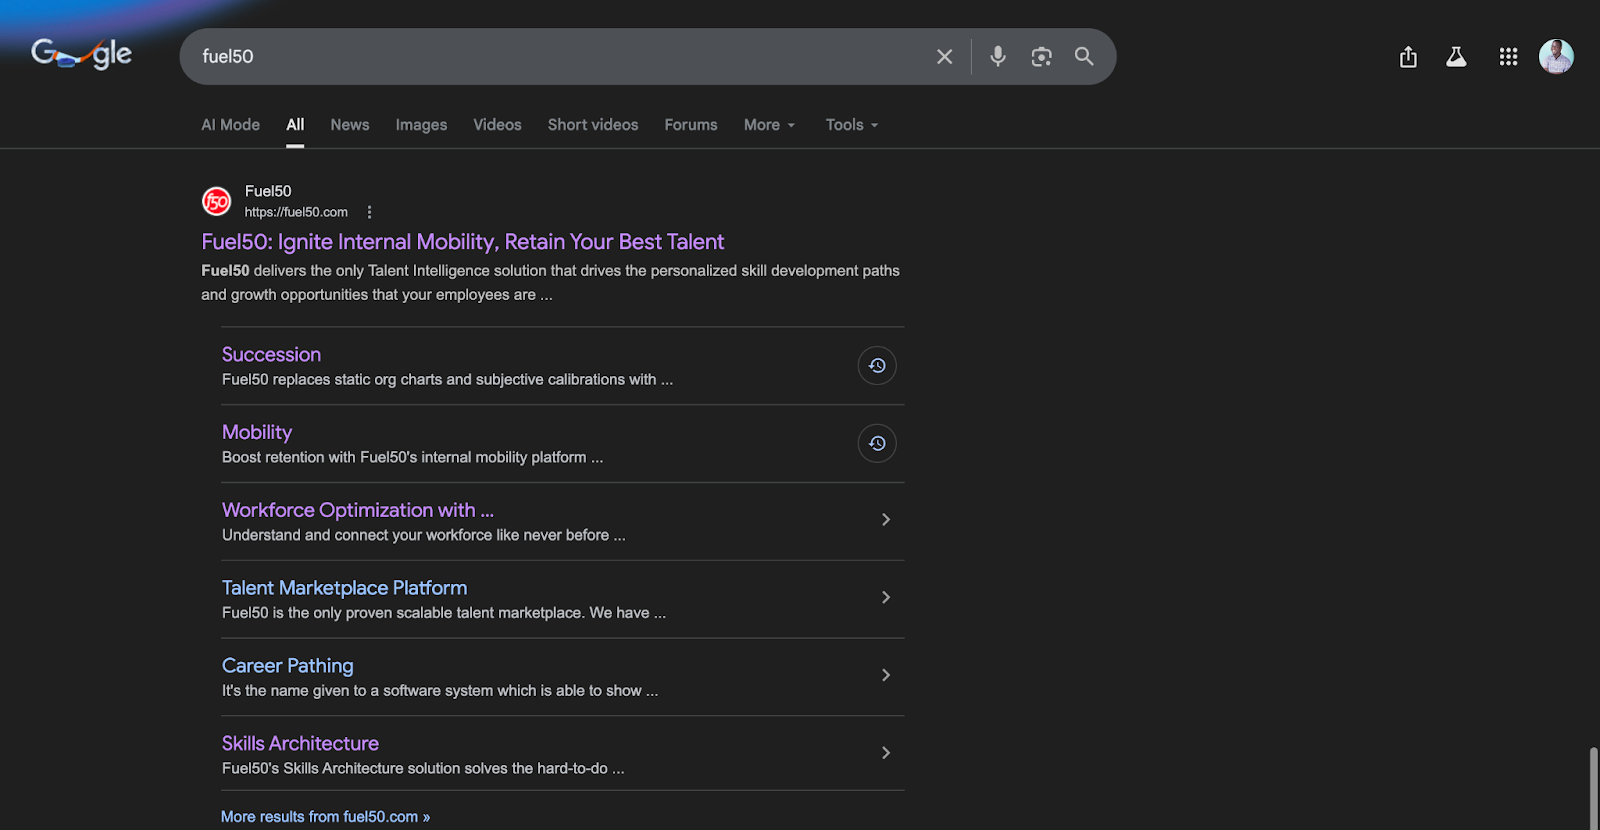
Task: Click the history icon on Mobility row
Action: 877,443
